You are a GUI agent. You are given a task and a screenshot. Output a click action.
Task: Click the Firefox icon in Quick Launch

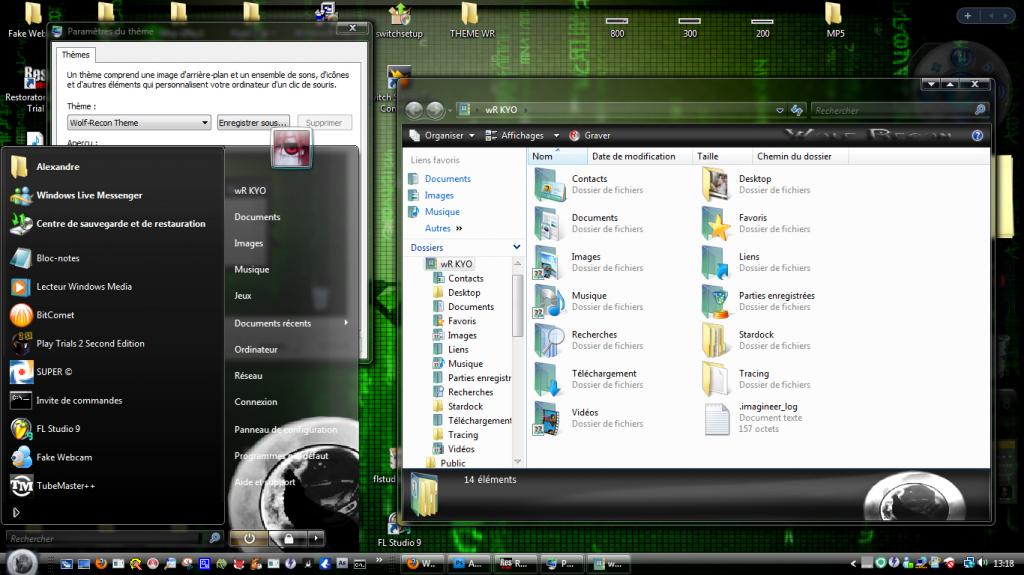[x=101, y=563]
